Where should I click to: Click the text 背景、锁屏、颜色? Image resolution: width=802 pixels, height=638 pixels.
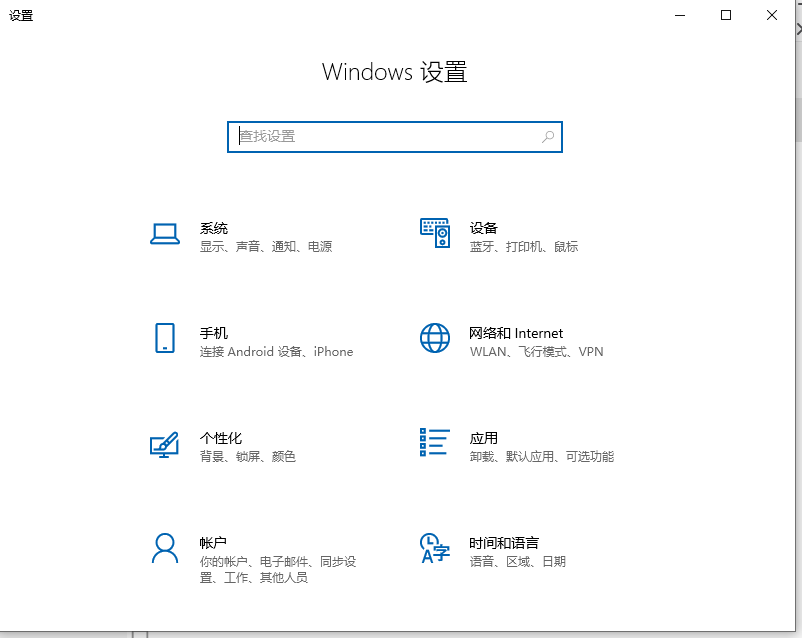[248, 456]
